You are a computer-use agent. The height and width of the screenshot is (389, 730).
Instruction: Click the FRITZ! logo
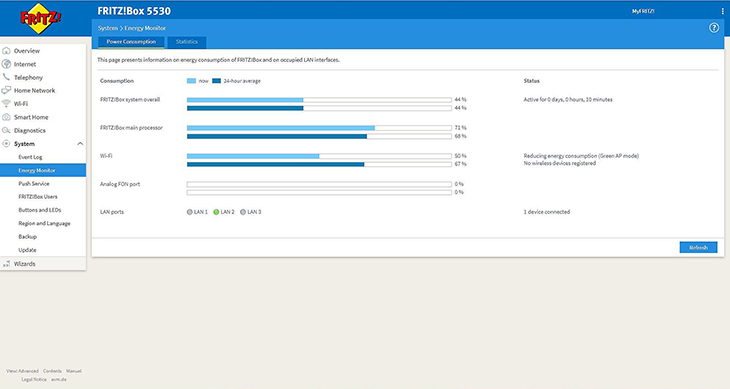tap(41, 18)
